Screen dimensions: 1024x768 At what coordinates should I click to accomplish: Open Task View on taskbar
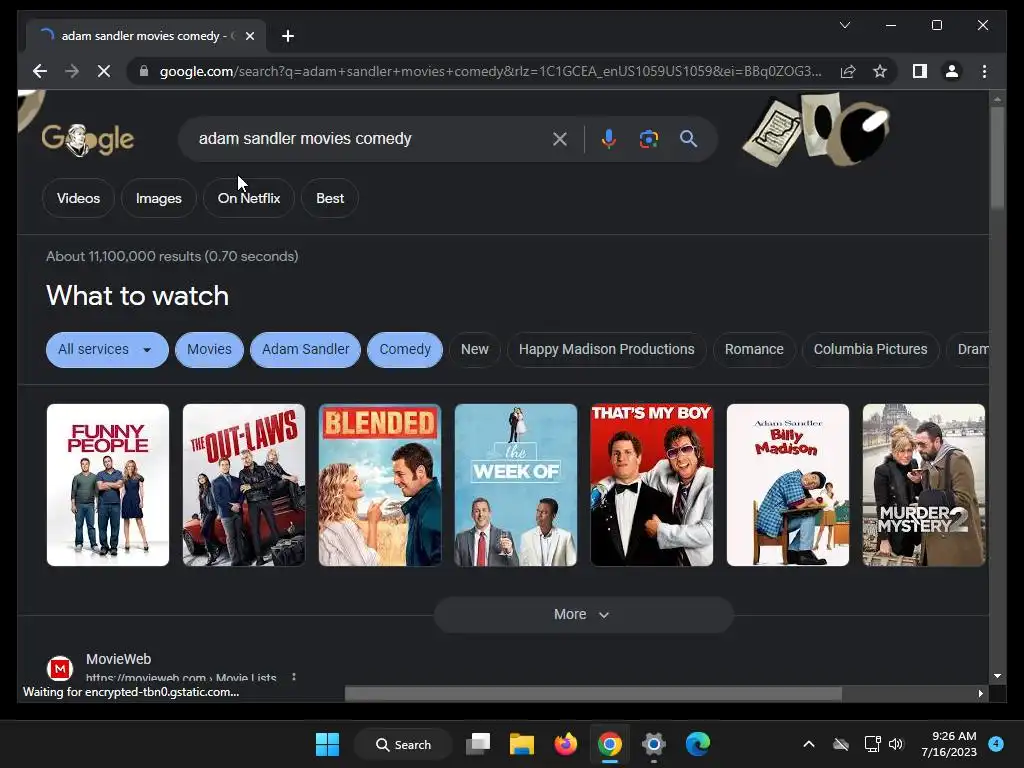click(478, 744)
